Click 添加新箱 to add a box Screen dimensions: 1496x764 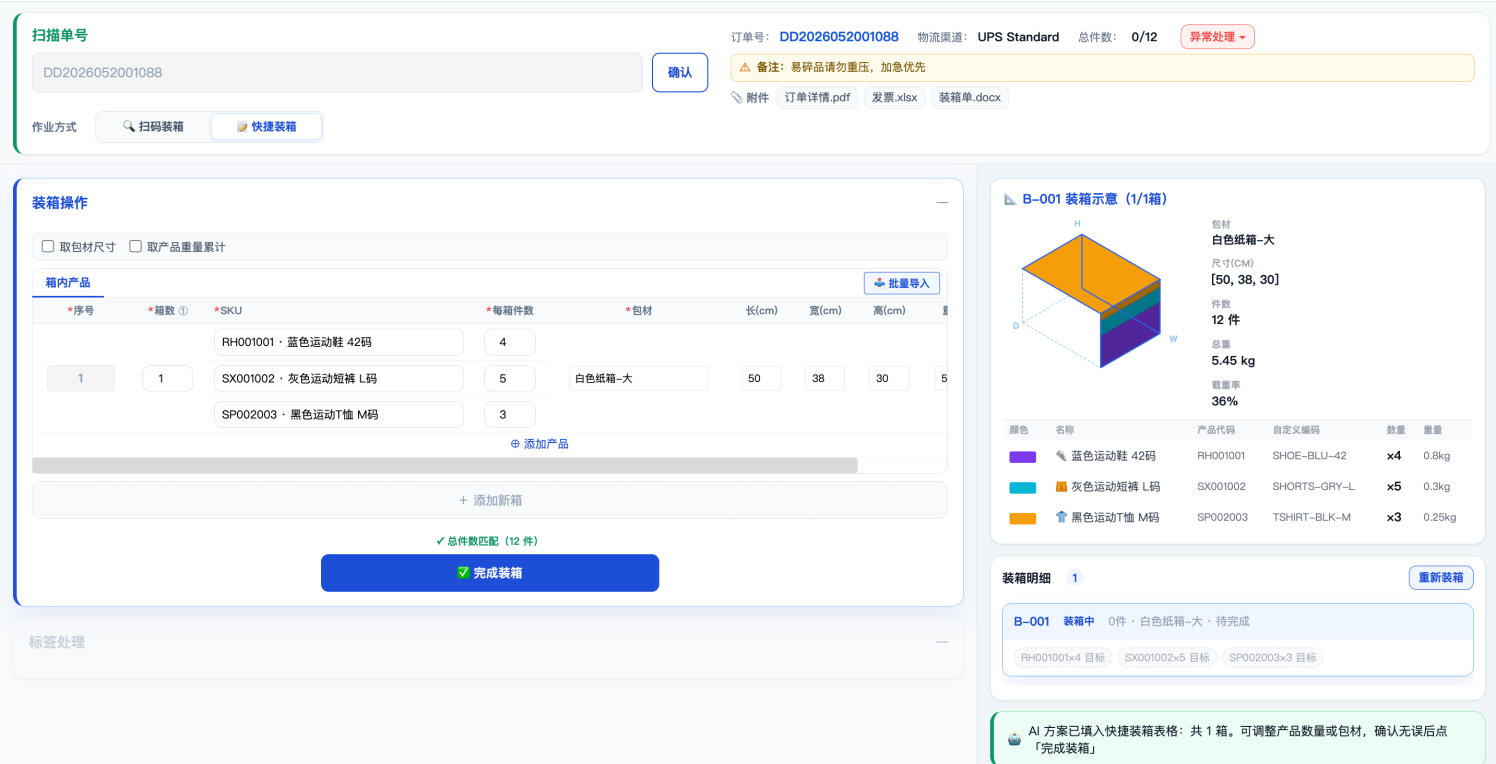pos(490,500)
